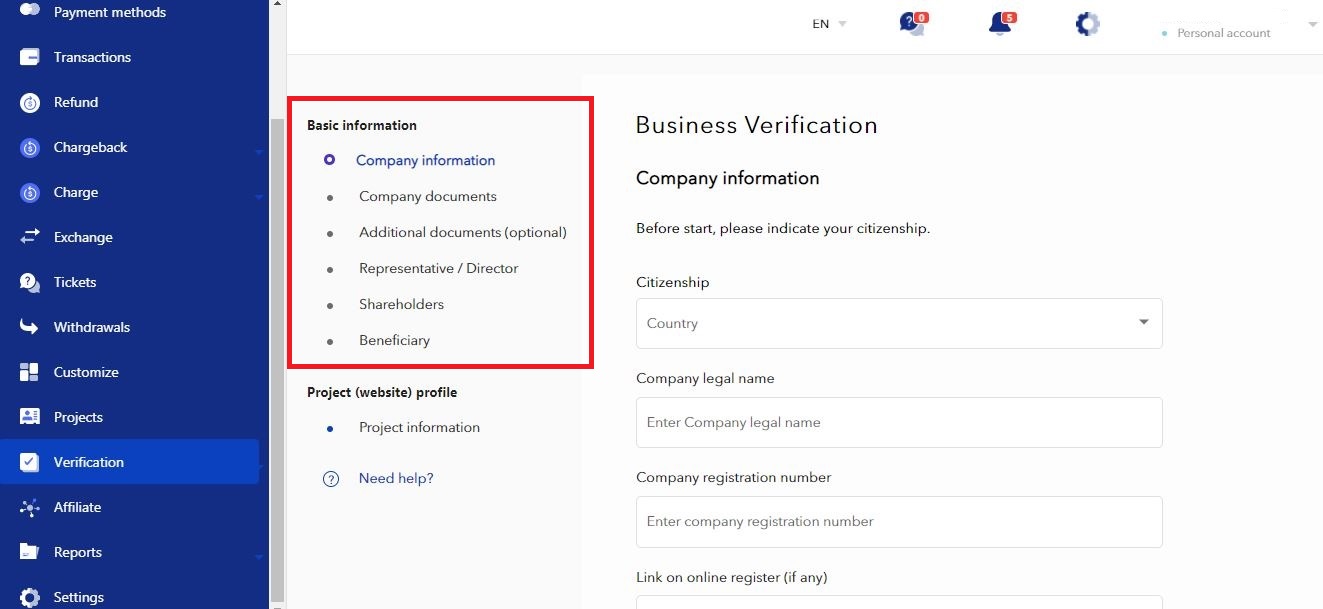Image resolution: width=1323 pixels, height=609 pixels.
Task: Click the Tickets chat icon
Action: point(30,282)
